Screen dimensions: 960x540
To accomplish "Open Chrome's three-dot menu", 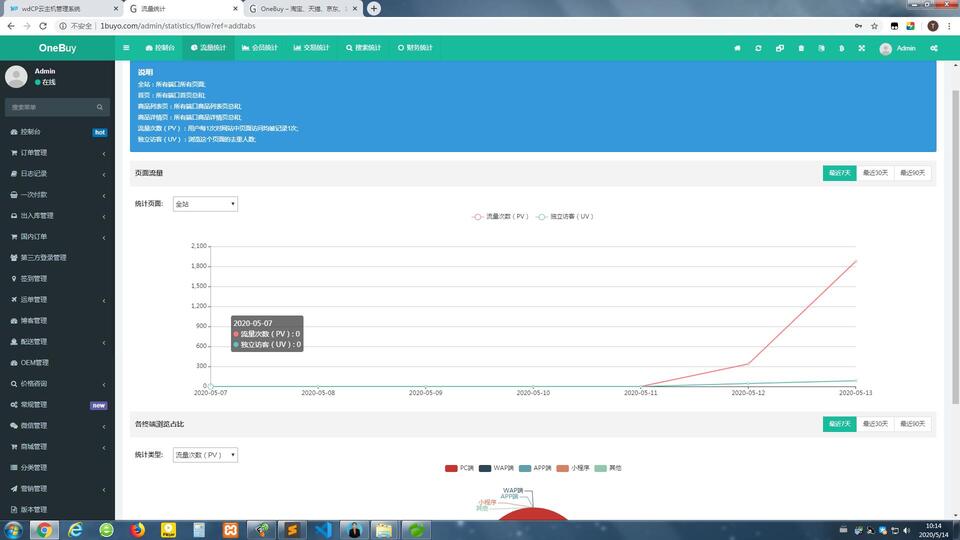I will 950,26.
